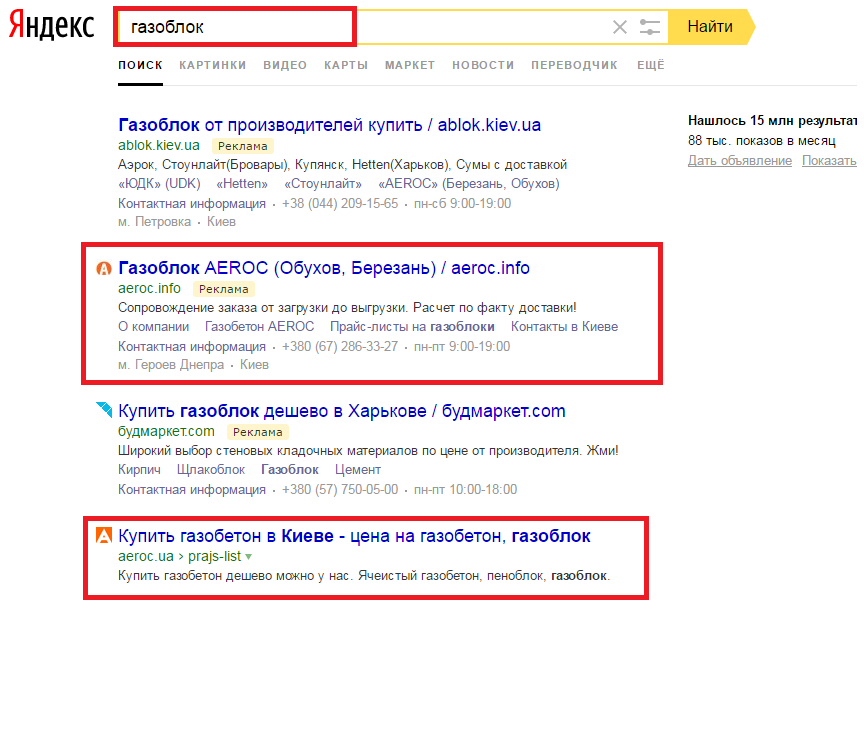Click phone number +380 (67) 286-33-27
864x741 pixels.
[340, 347]
